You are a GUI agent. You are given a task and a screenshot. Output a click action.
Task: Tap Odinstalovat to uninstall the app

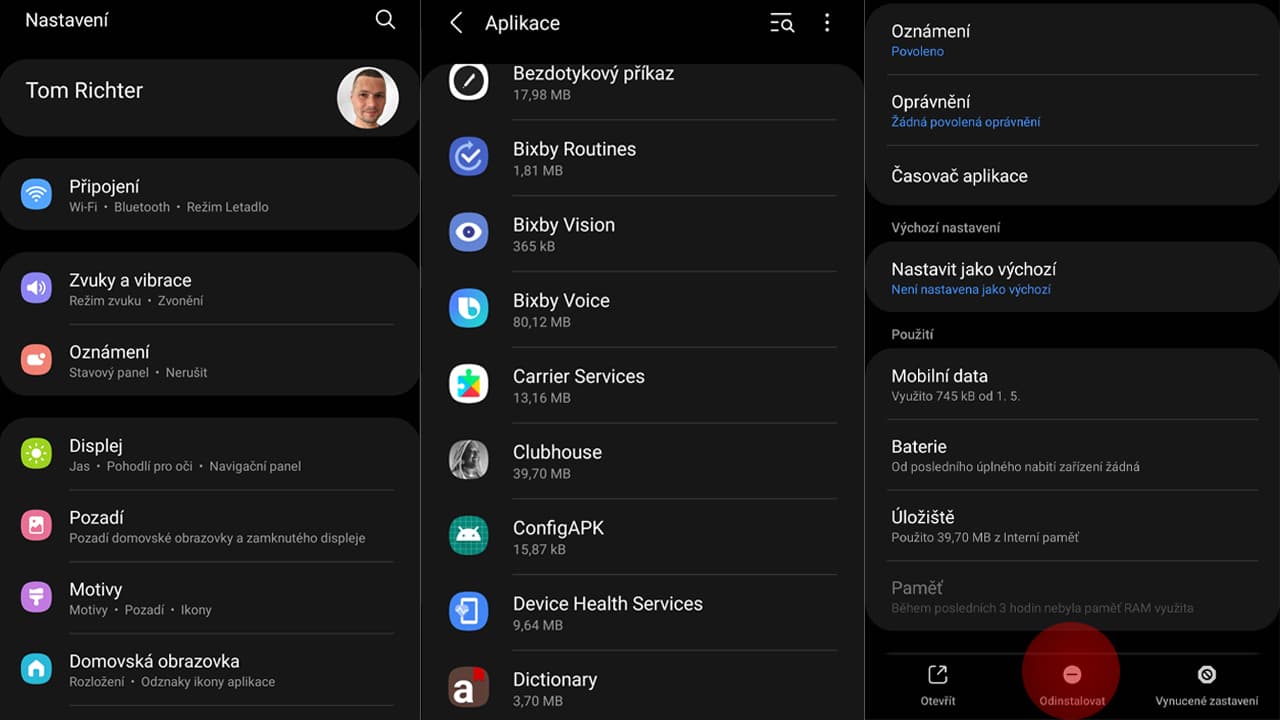click(x=1072, y=685)
